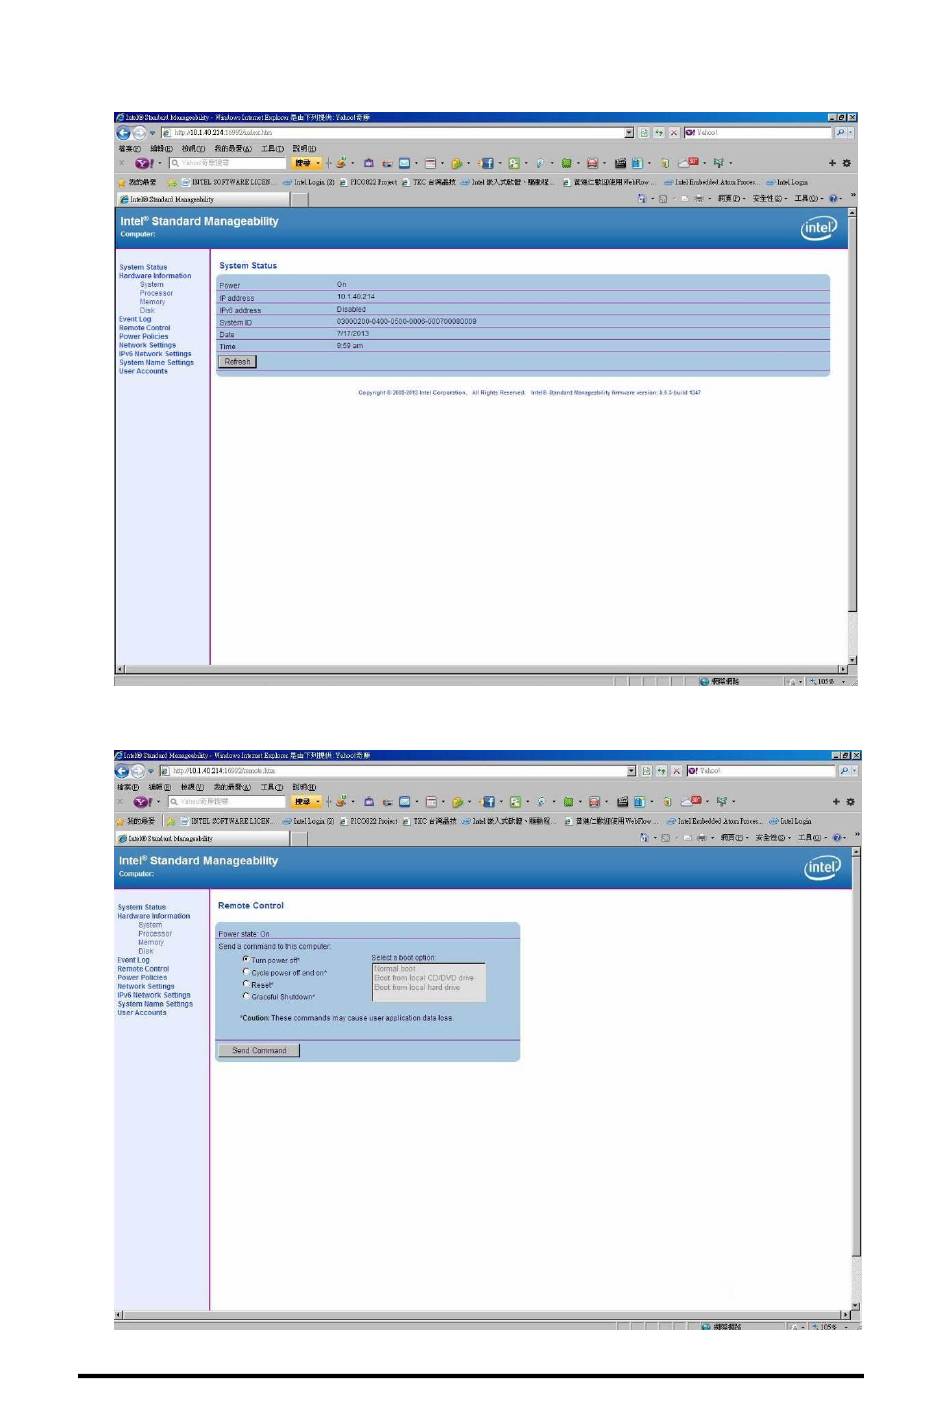Click Intel logo on Remote Control page
Image resolution: width=950 pixels, height=1419 pixels.
pyautogui.click(x=822, y=867)
